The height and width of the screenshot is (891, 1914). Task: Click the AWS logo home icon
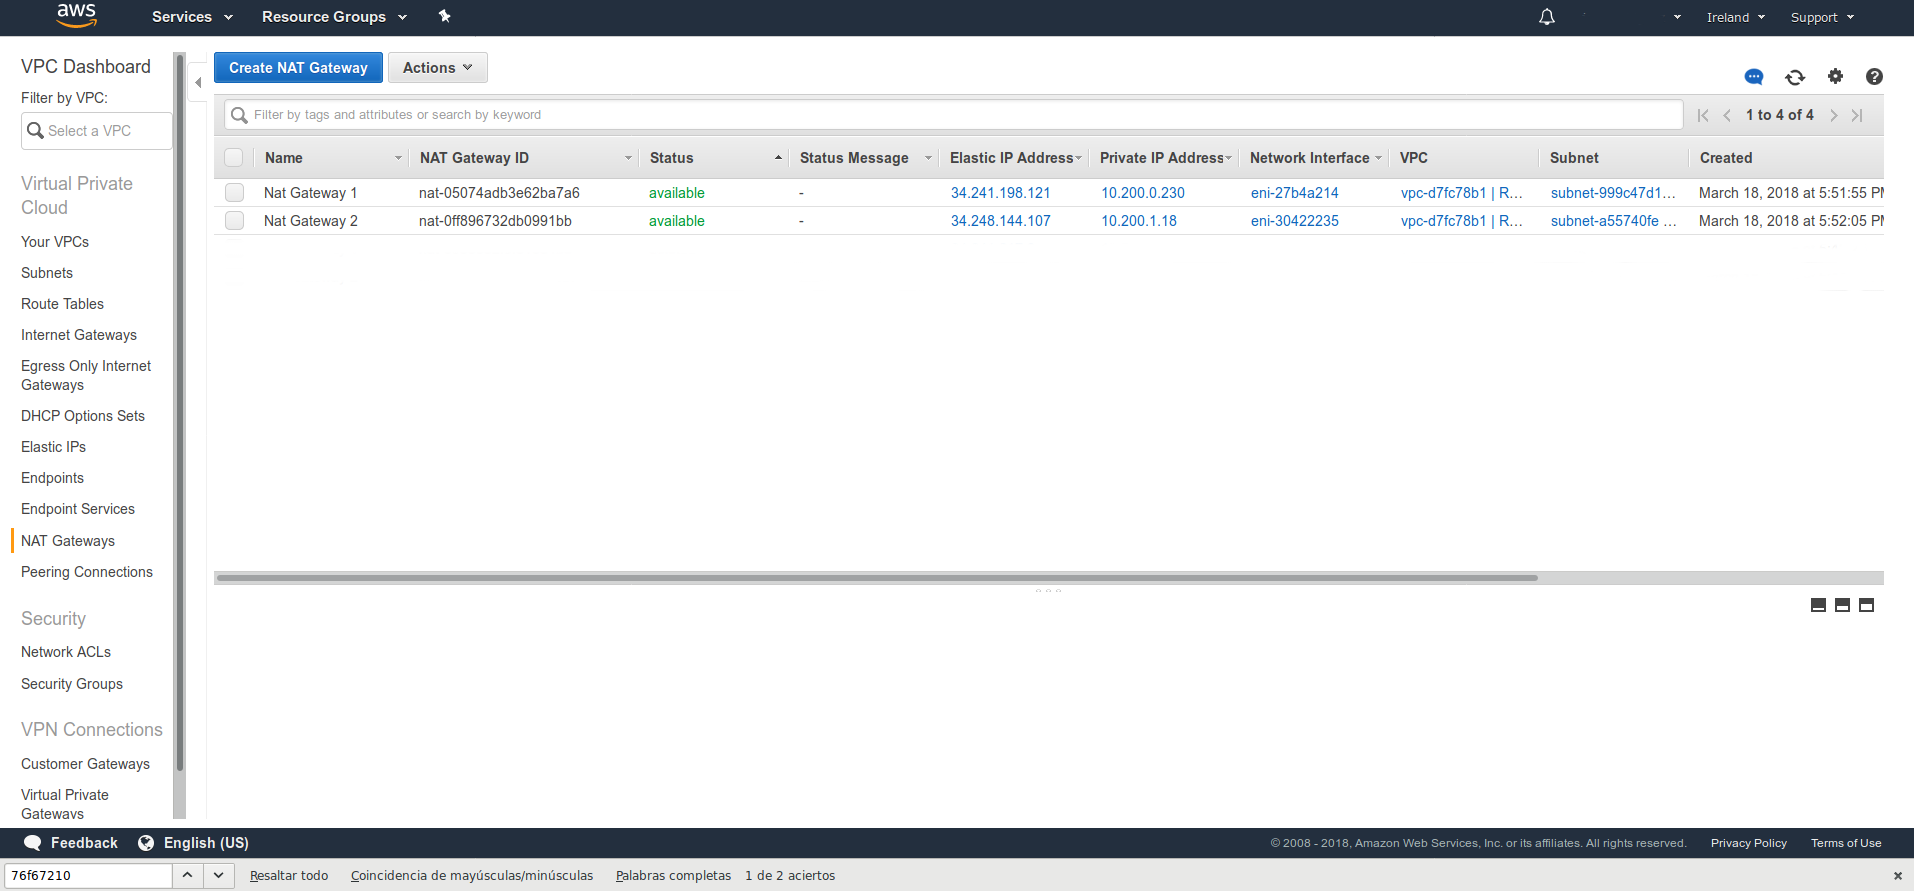click(x=76, y=15)
